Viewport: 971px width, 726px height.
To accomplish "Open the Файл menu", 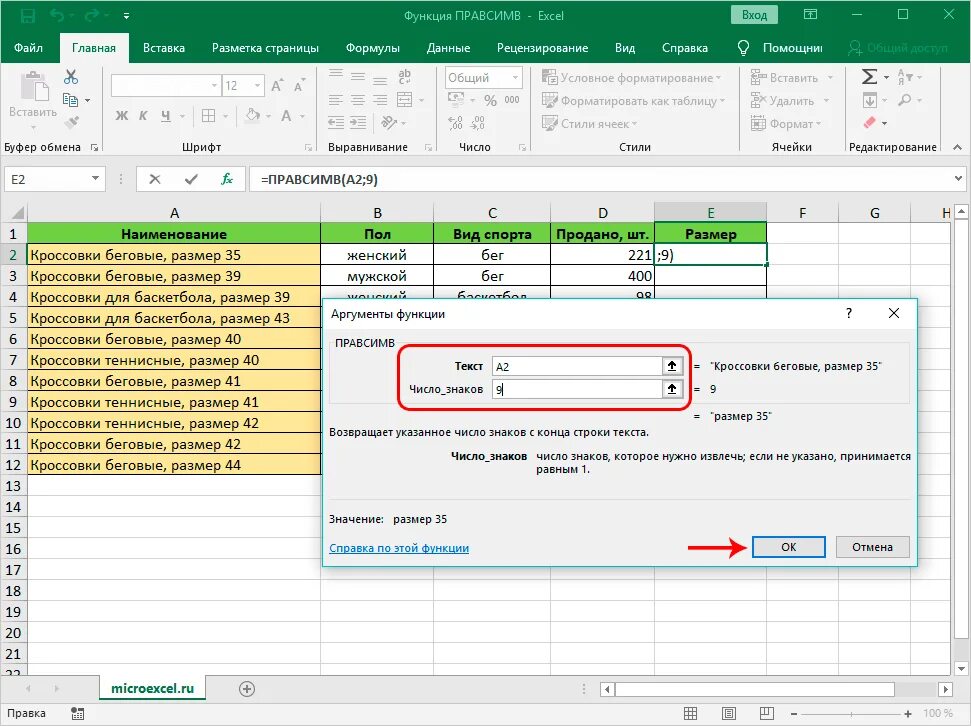I will [x=28, y=48].
